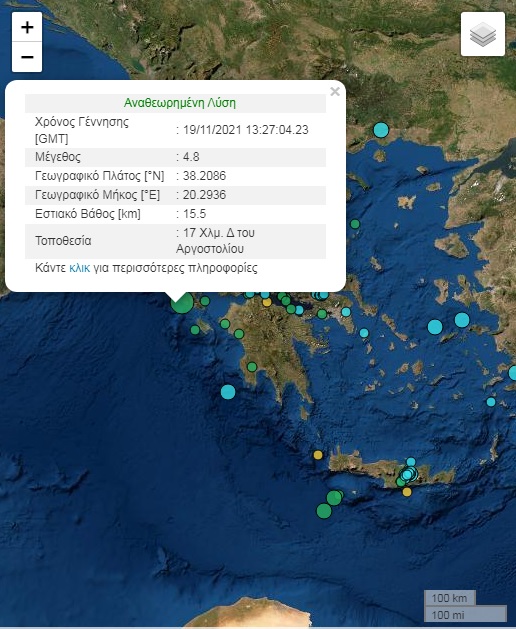516x629 pixels.
Task: Click the 'κλικ' link for more information
Action: (79, 268)
